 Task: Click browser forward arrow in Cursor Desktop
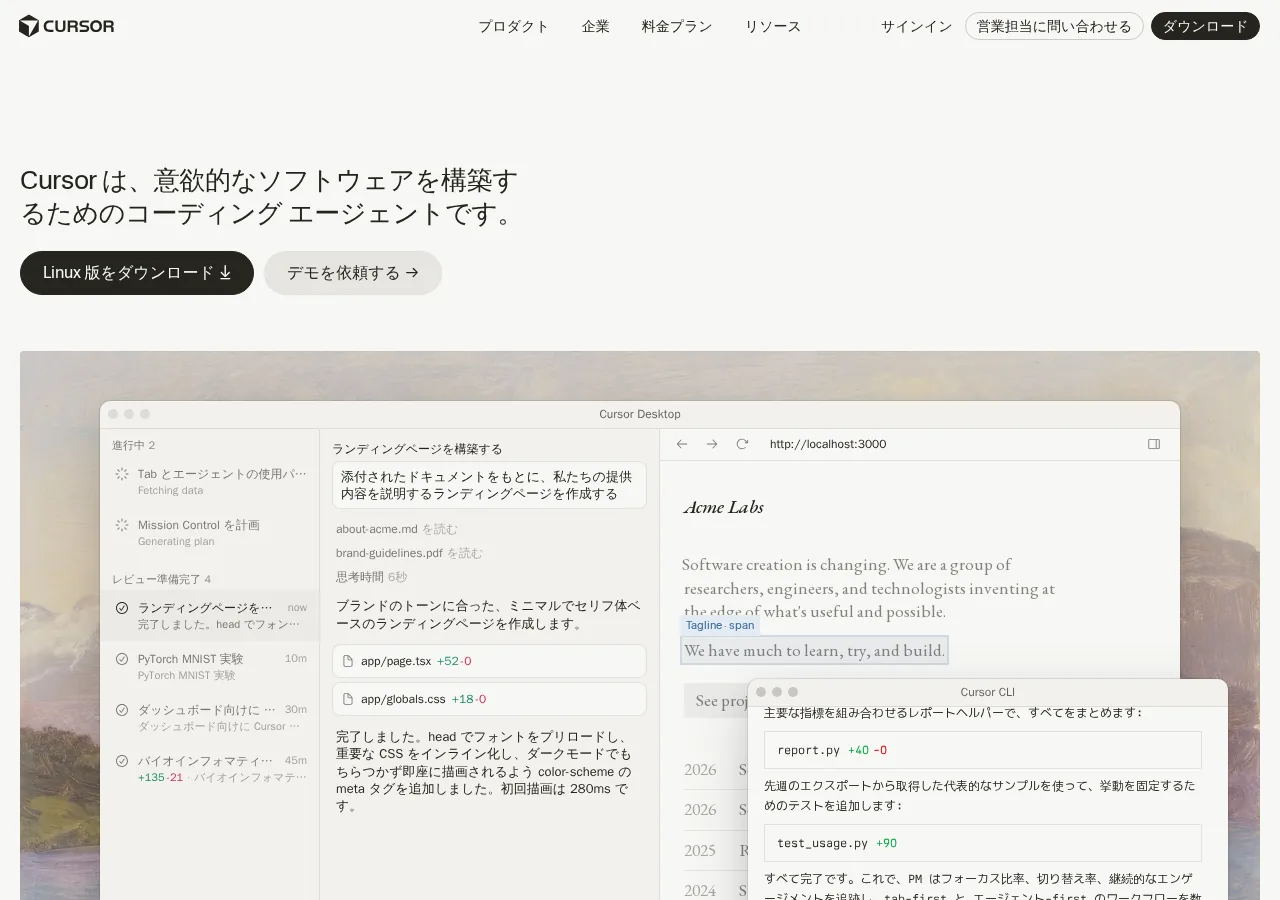712,444
